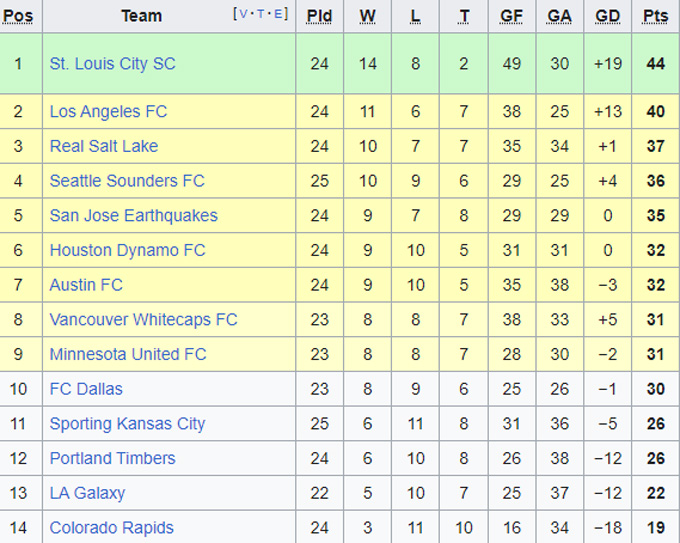Screen dimensions: 680x543
Task: Click the GD column header
Action: click(x=607, y=16)
